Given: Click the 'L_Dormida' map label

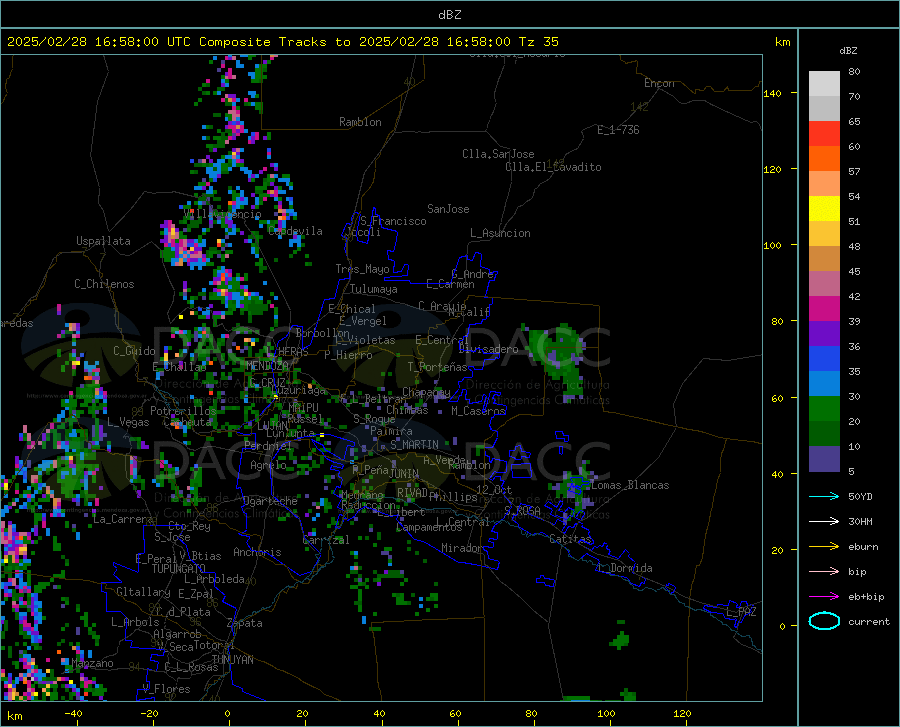Looking at the screenshot, I should 625,568.
